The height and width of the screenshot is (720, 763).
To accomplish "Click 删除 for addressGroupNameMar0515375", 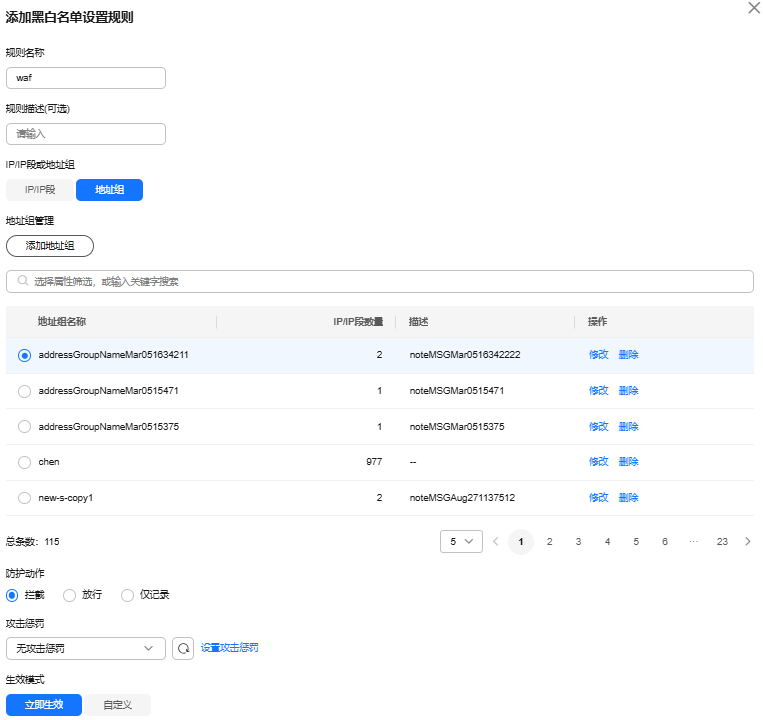I will click(x=628, y=426).
